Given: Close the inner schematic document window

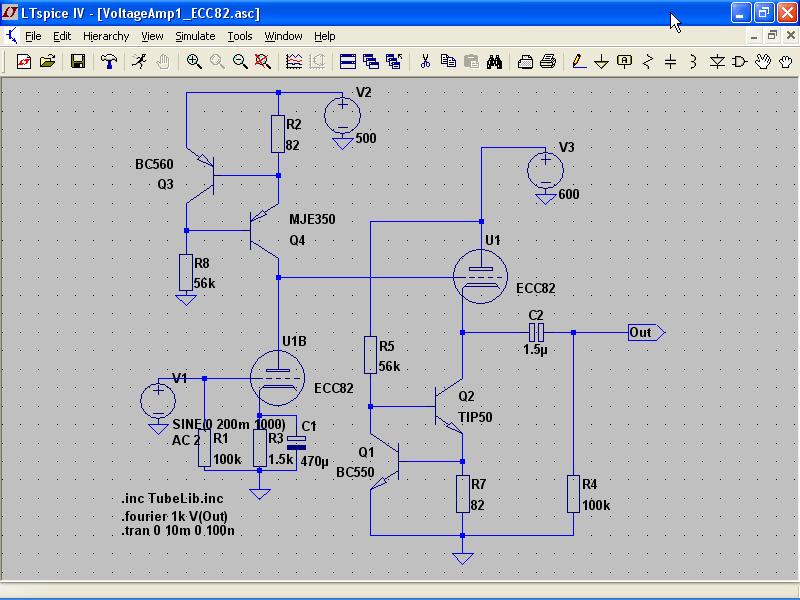Looking at the screenshot, I should pyautogui.click(x=790, y=36).
